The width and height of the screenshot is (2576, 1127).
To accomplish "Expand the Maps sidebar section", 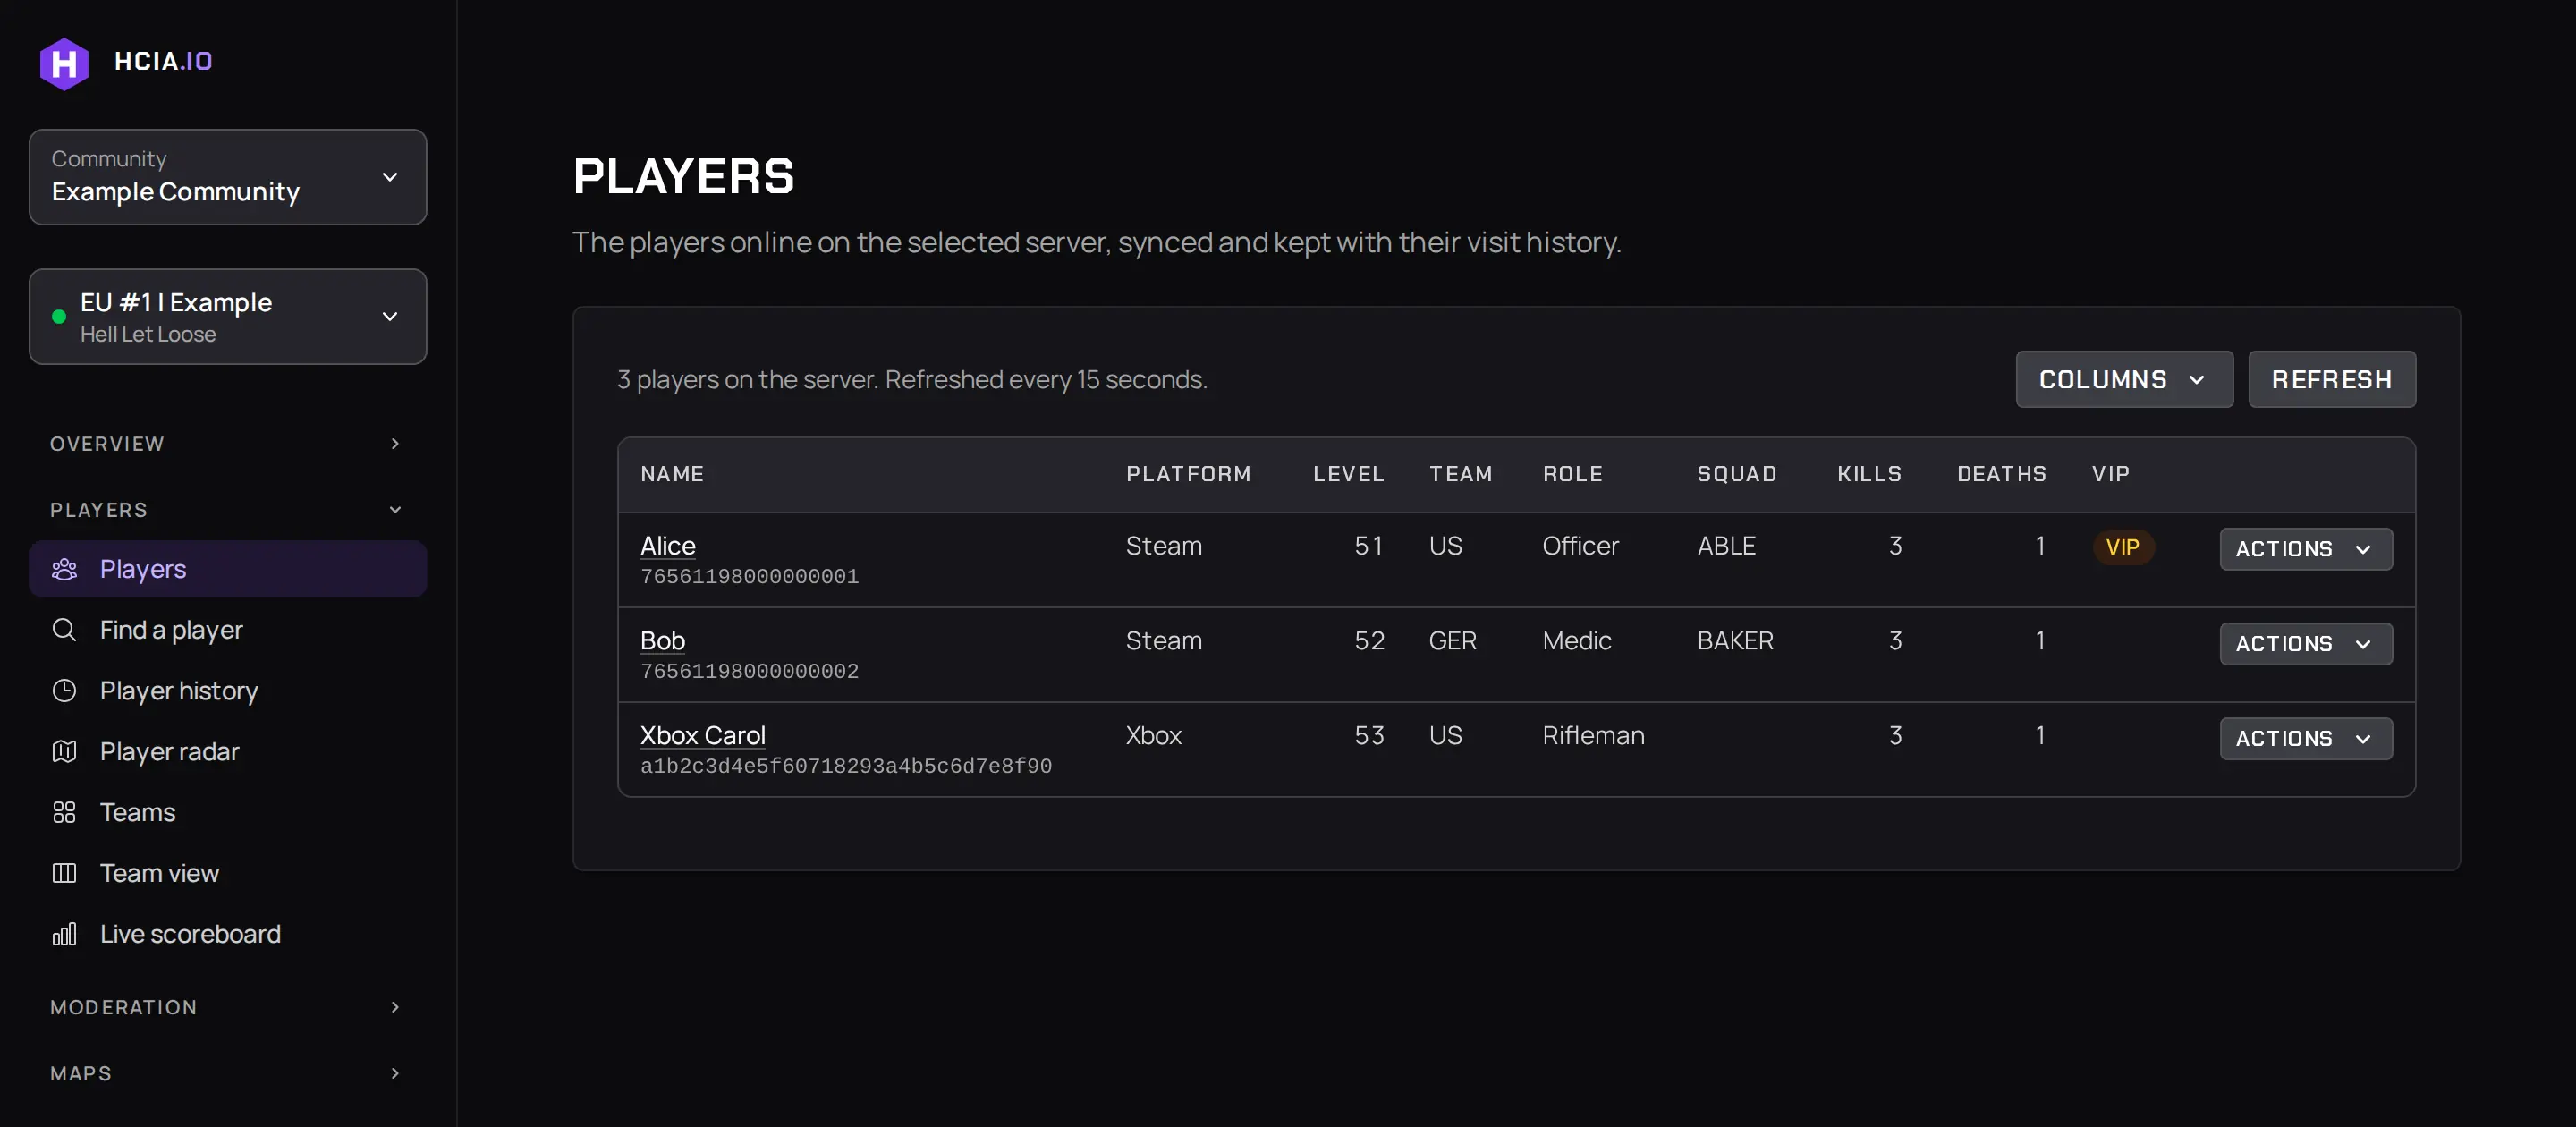I will pyautogui.click(x=228, y=1073).
